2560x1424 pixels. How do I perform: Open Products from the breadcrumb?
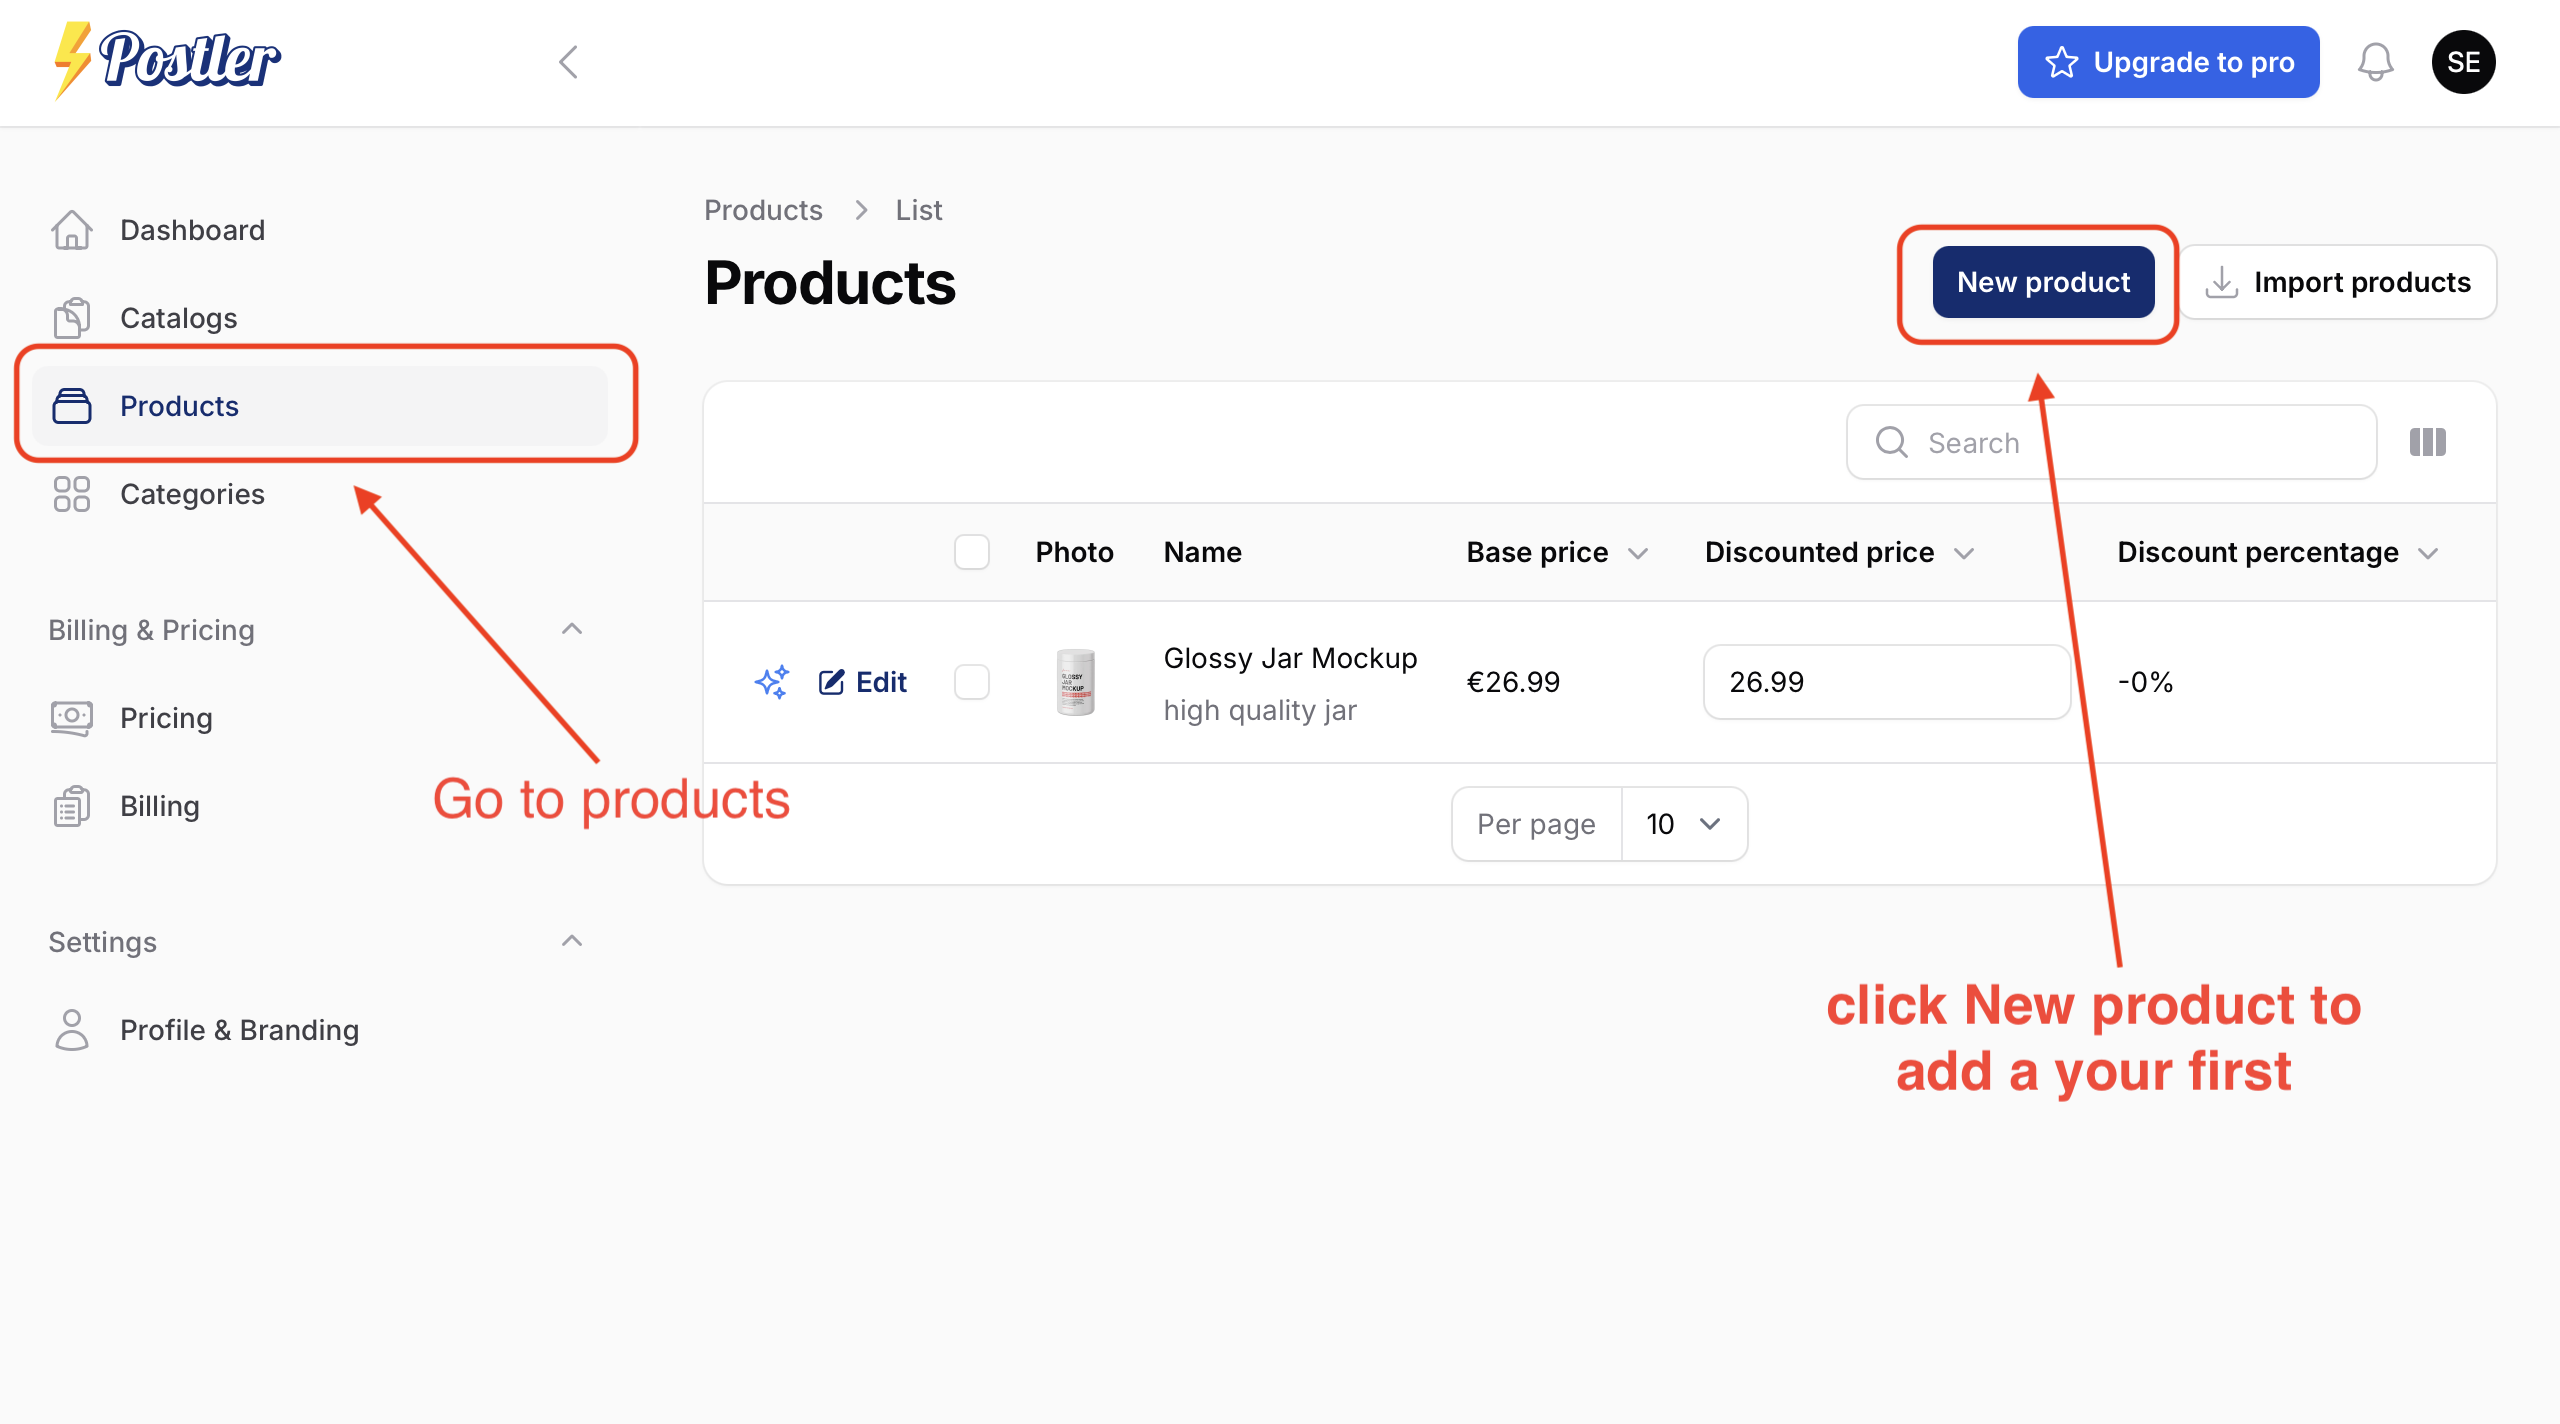(x=763, y=209)
